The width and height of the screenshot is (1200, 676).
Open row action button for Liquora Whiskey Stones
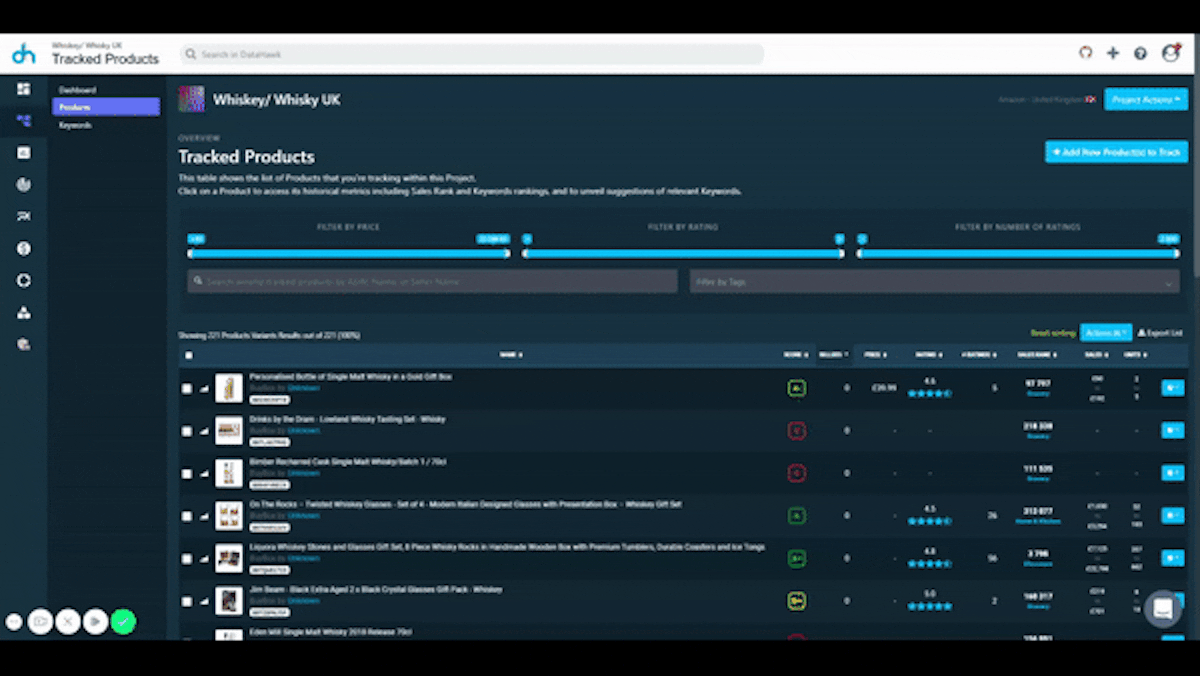click(x=1173, y=558)
